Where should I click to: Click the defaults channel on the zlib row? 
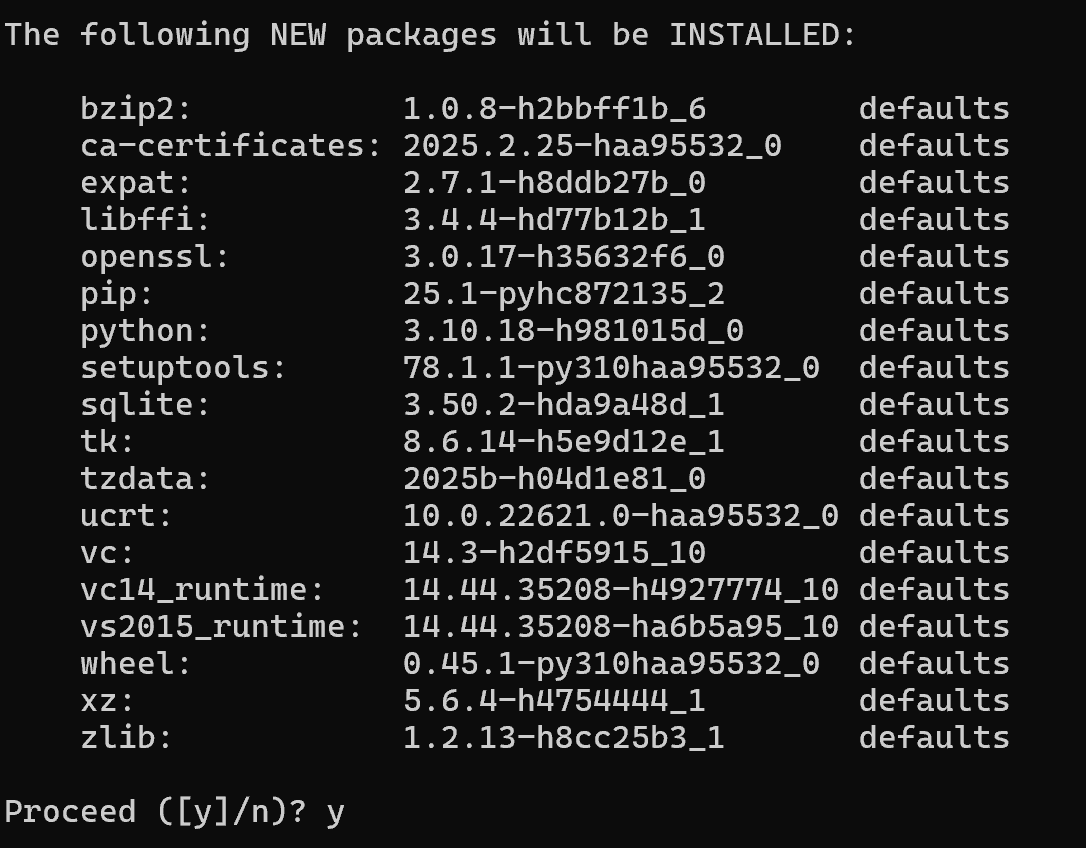(934, 738)
